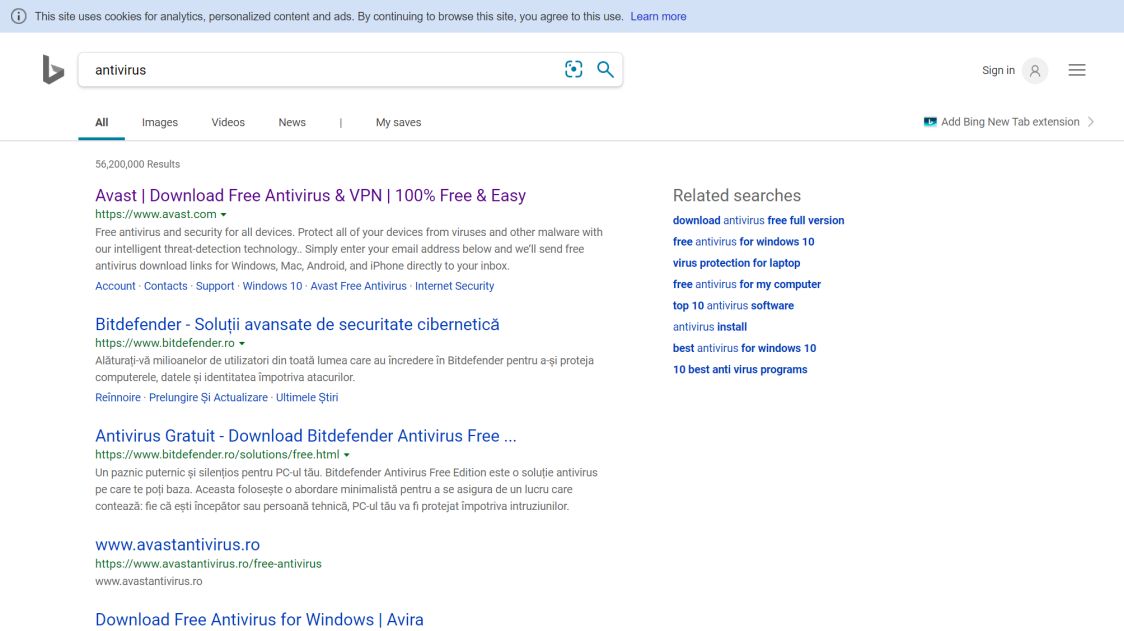Select related search download antivirus free full version
Image resolution: width=1124 pixels, height=631 pixels.
[758, 221]
